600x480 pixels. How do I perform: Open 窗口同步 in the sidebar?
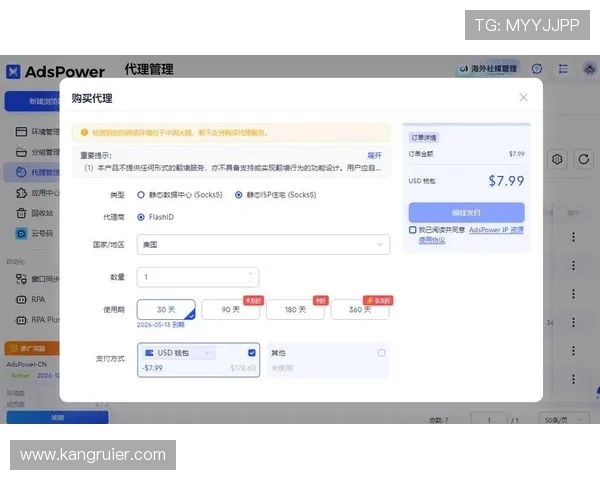pyautogui.click(x=38, y=279)
